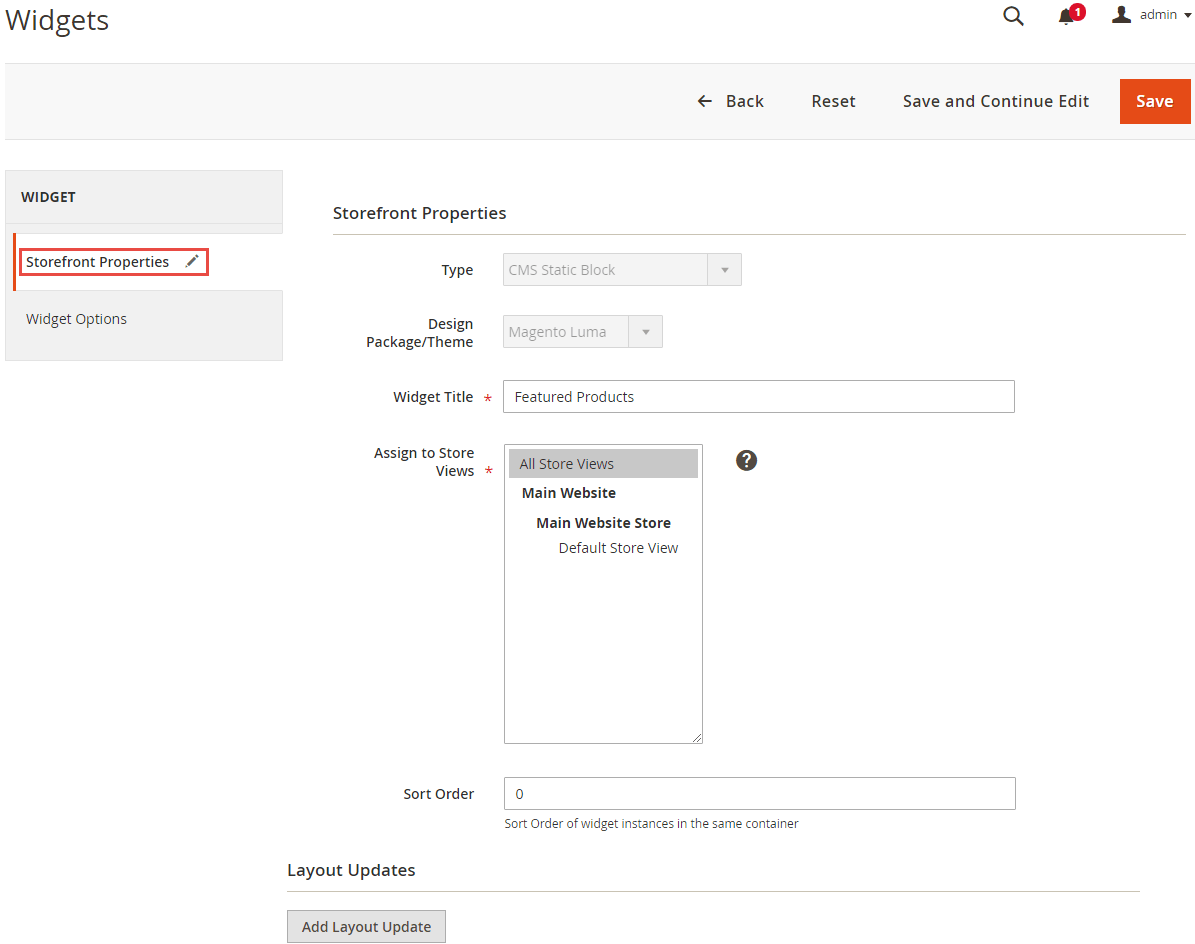Click the orange Save button

pyautogui.click(x=1154, y=101)
